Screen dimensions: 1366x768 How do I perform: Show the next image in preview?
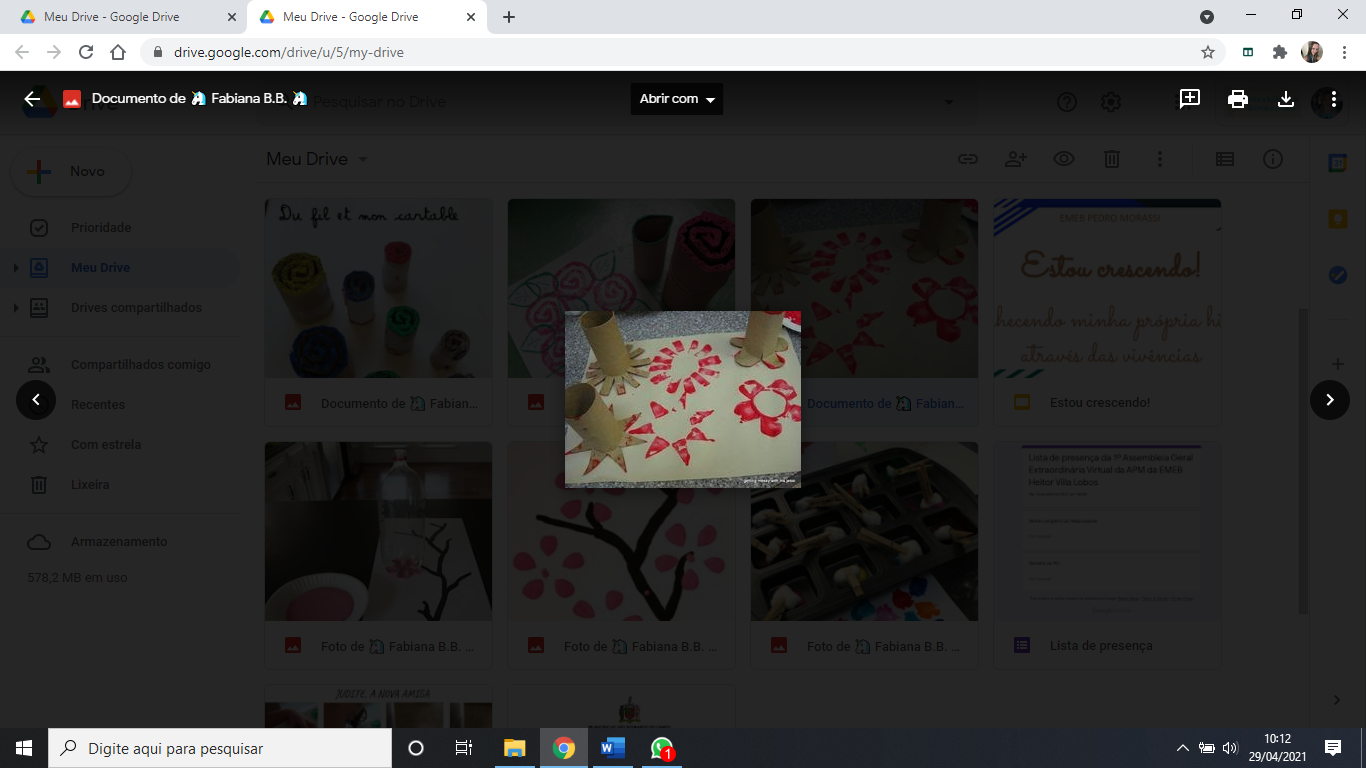coord(1330,400)
